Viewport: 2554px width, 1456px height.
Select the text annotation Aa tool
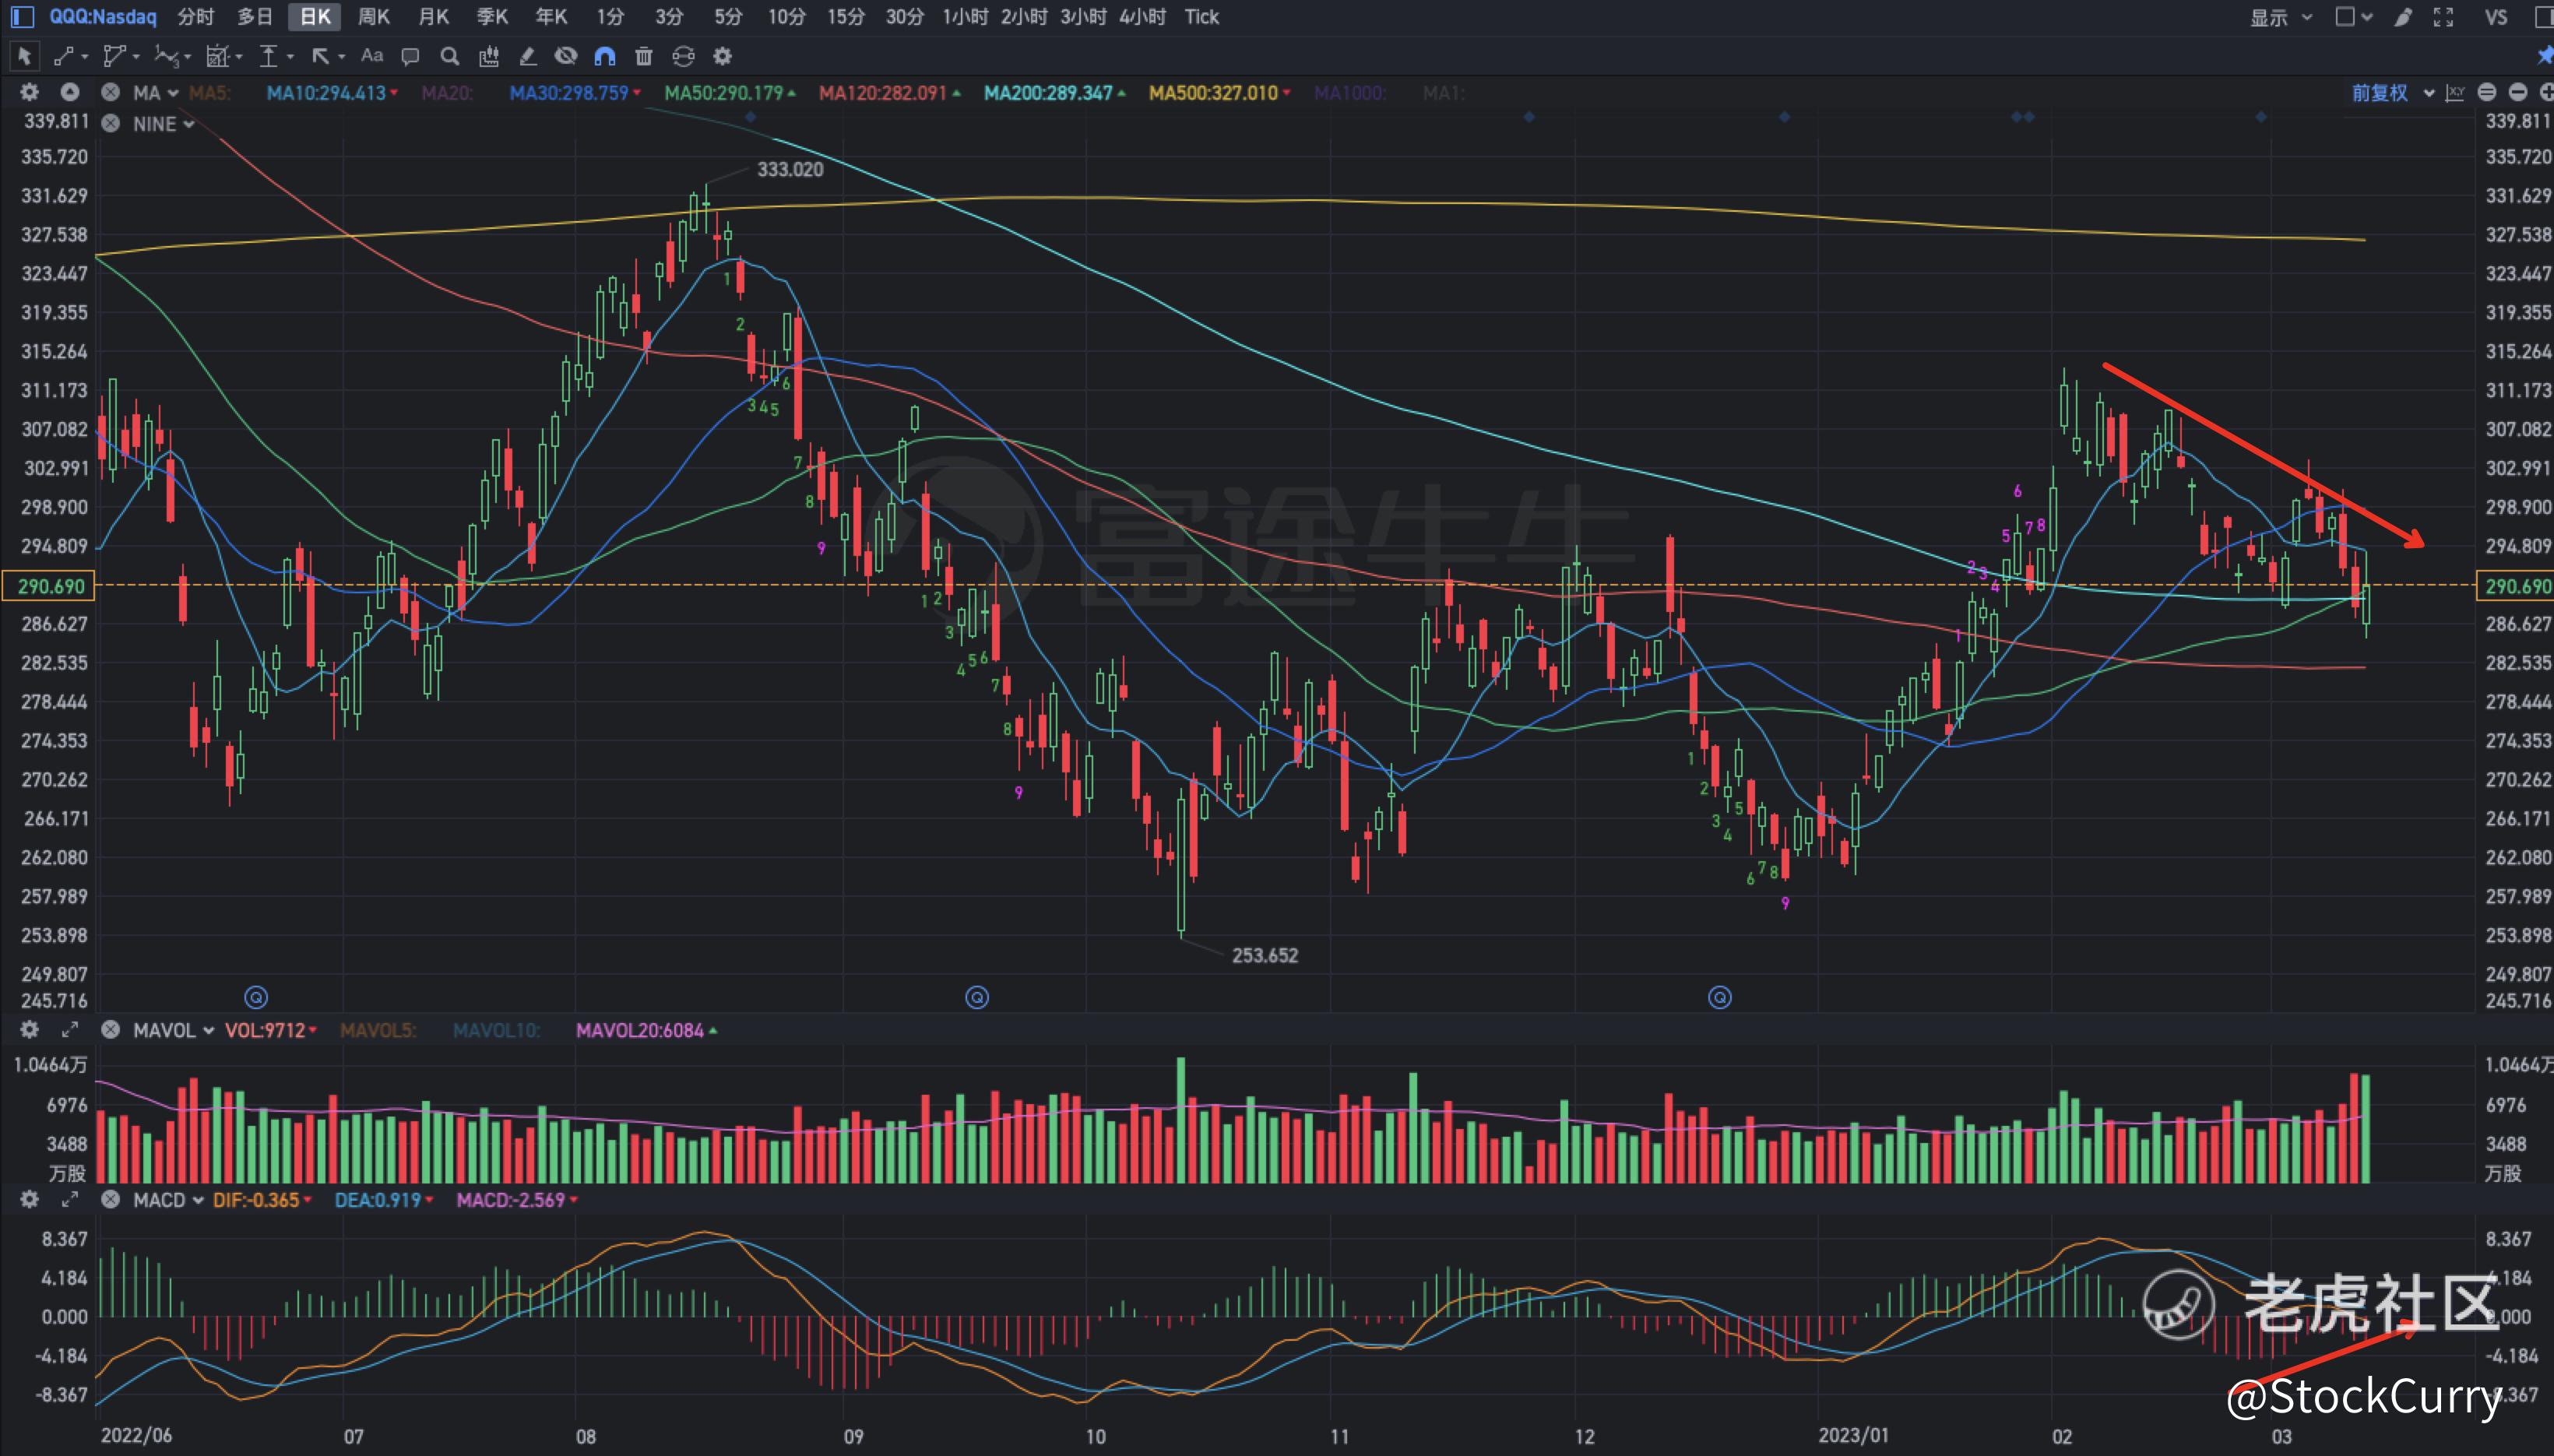click(372, 57)
